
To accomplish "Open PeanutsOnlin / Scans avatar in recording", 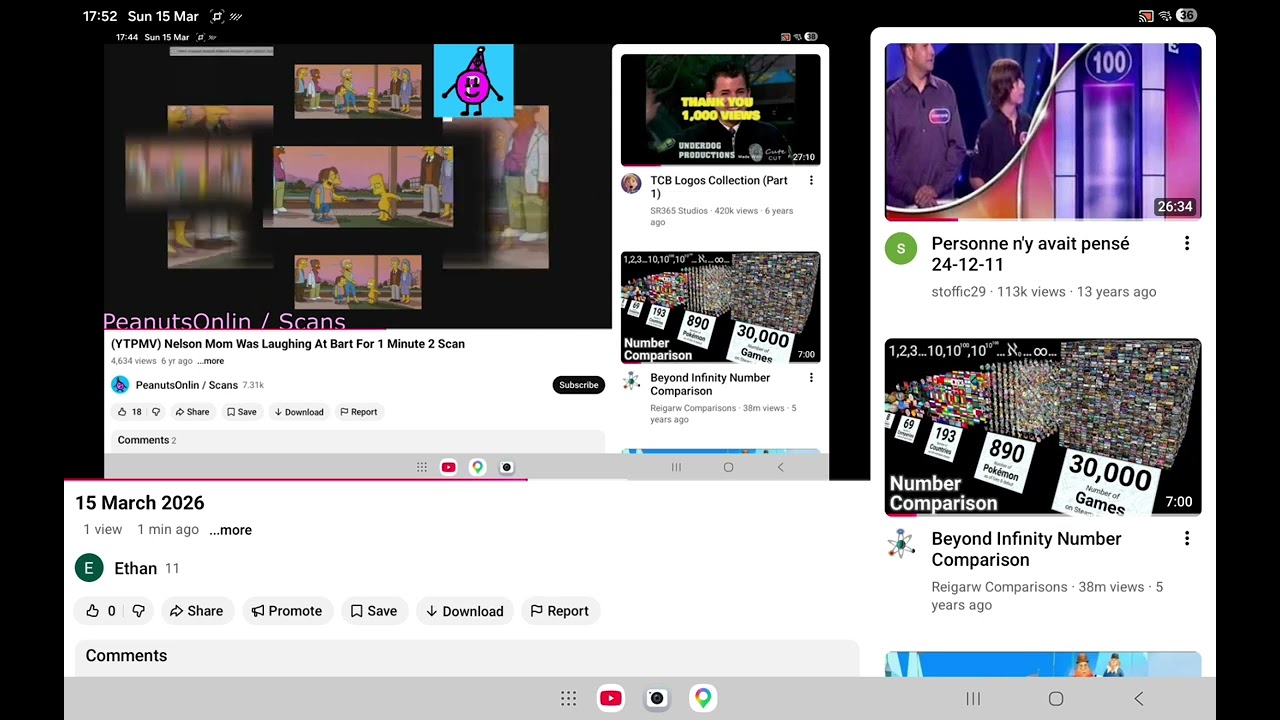I will 120,385.
